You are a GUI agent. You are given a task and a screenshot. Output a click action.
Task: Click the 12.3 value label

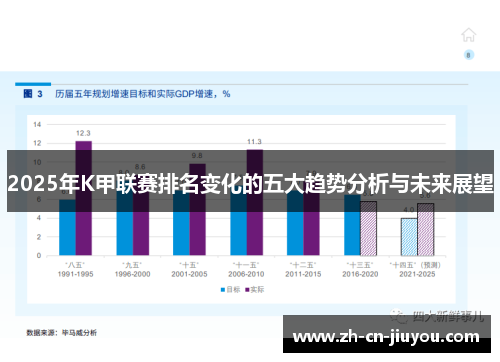point(83,133)
